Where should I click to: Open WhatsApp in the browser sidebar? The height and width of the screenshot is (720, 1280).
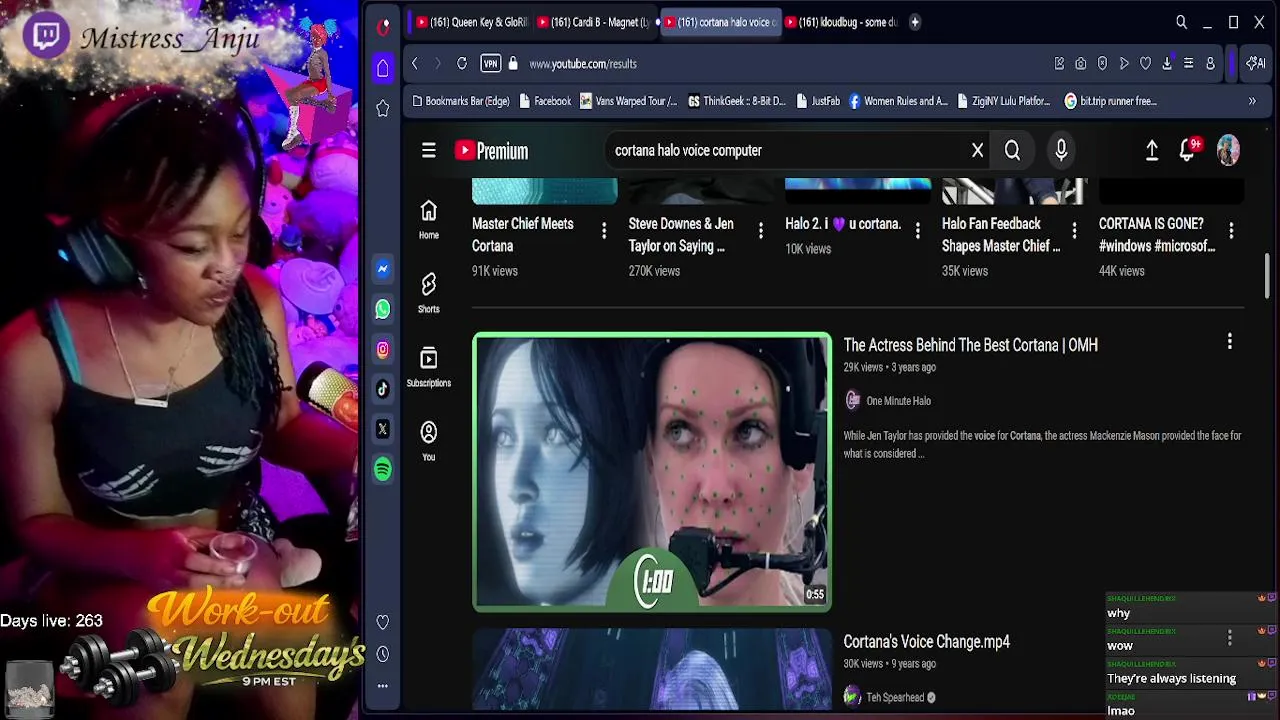[383, 309]
